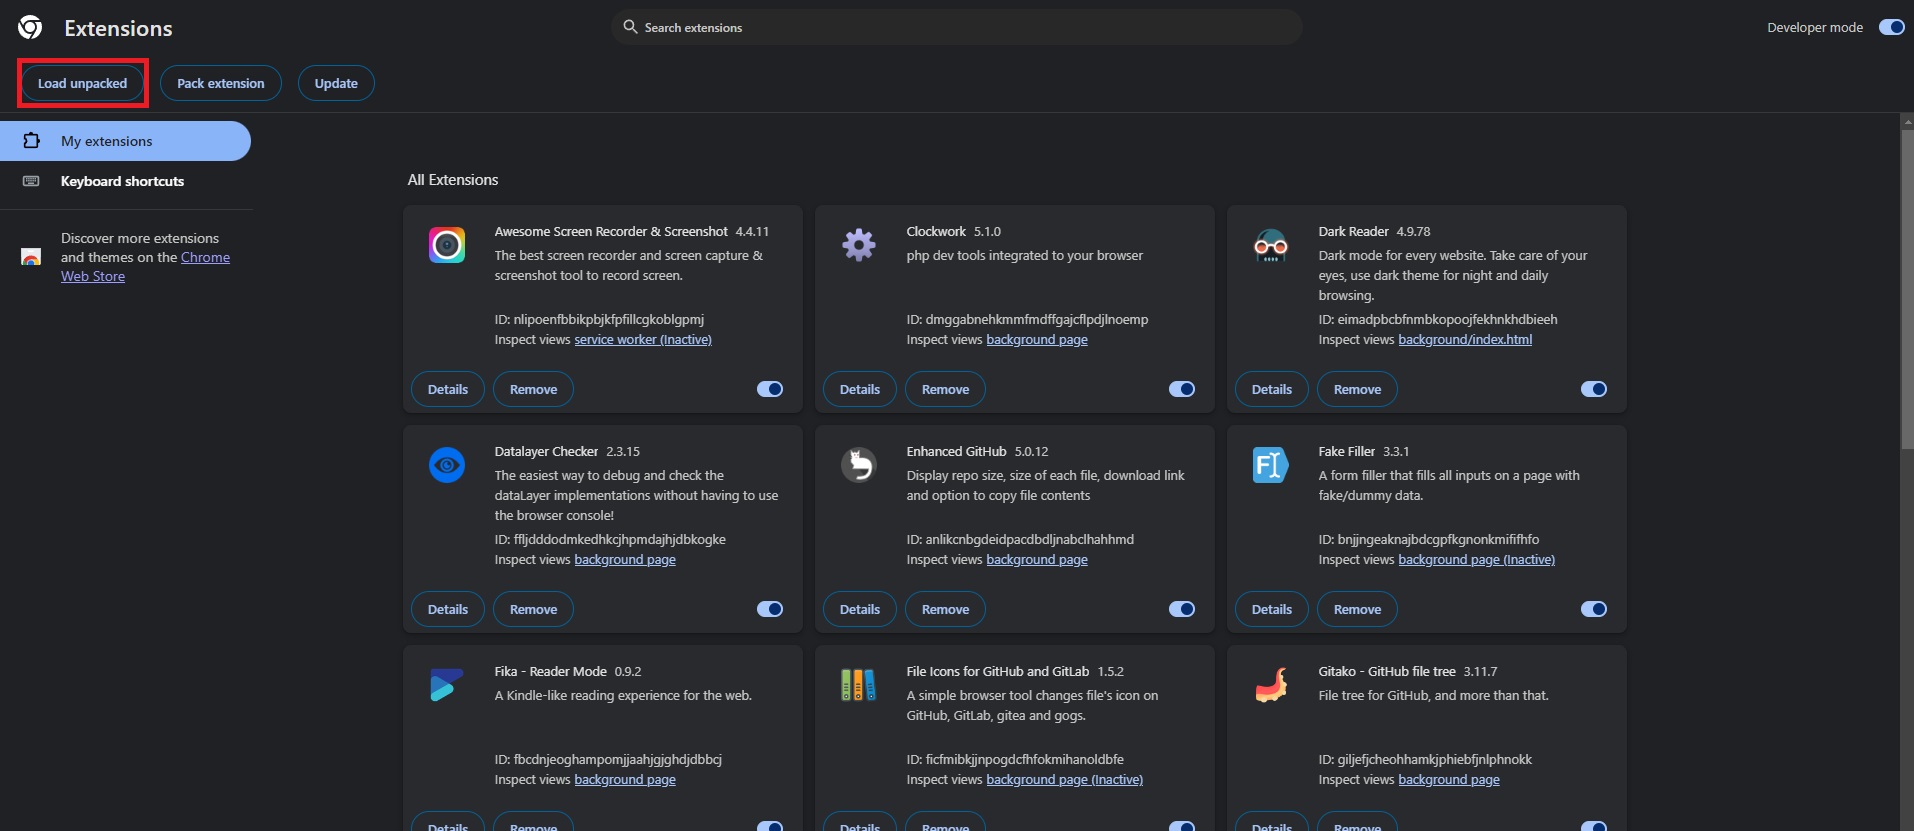This screenshot has width=1914, height=831.
Task: Click the search magnifier icon
Action: pyautogui.click(x=630, y=27)
